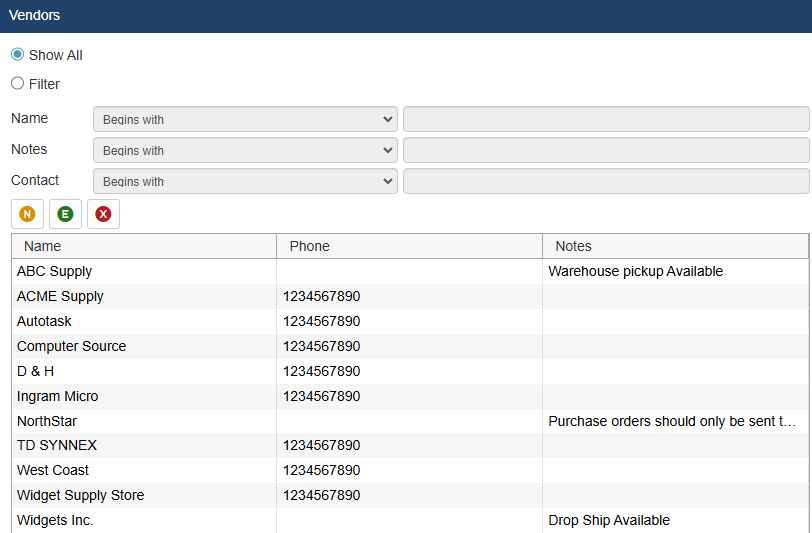The width and height of the screenshot is (812, 533).
Task: Open the Contact filter condition dropdown
Action: 245,182
